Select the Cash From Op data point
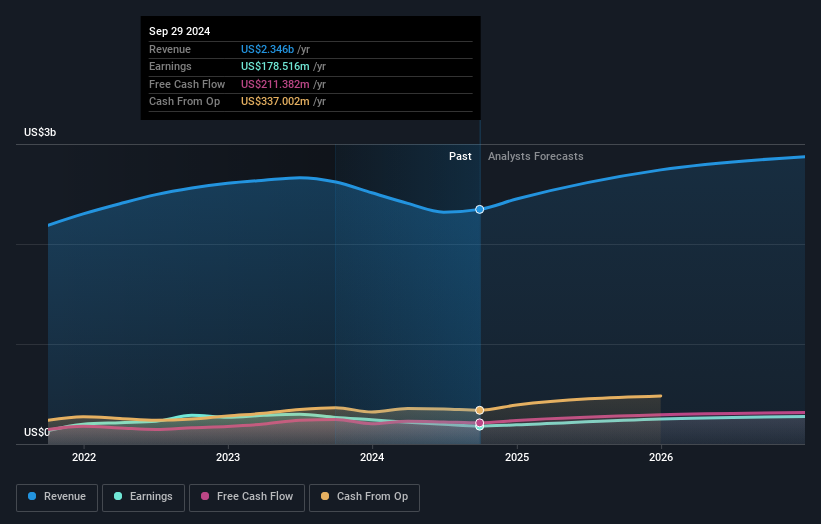The height and width of the screenshot is (524, 821). tap(480, 410)
